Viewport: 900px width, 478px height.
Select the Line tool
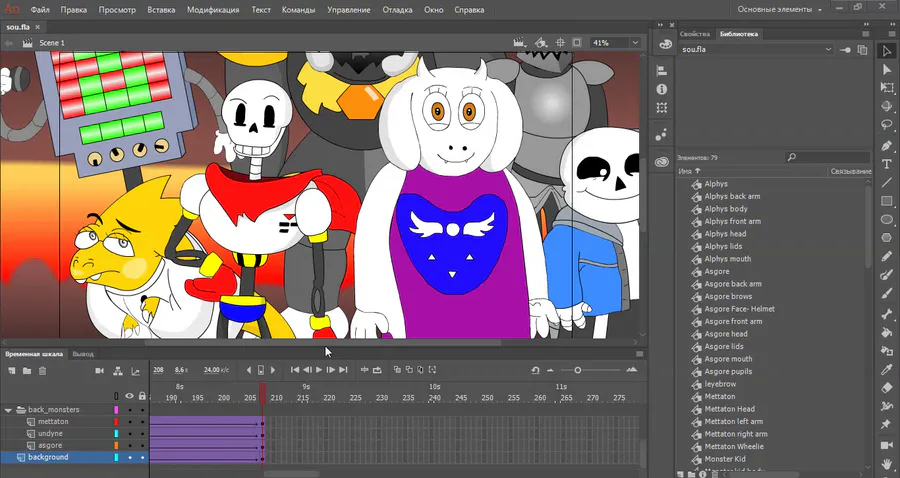tap(887, 183)
